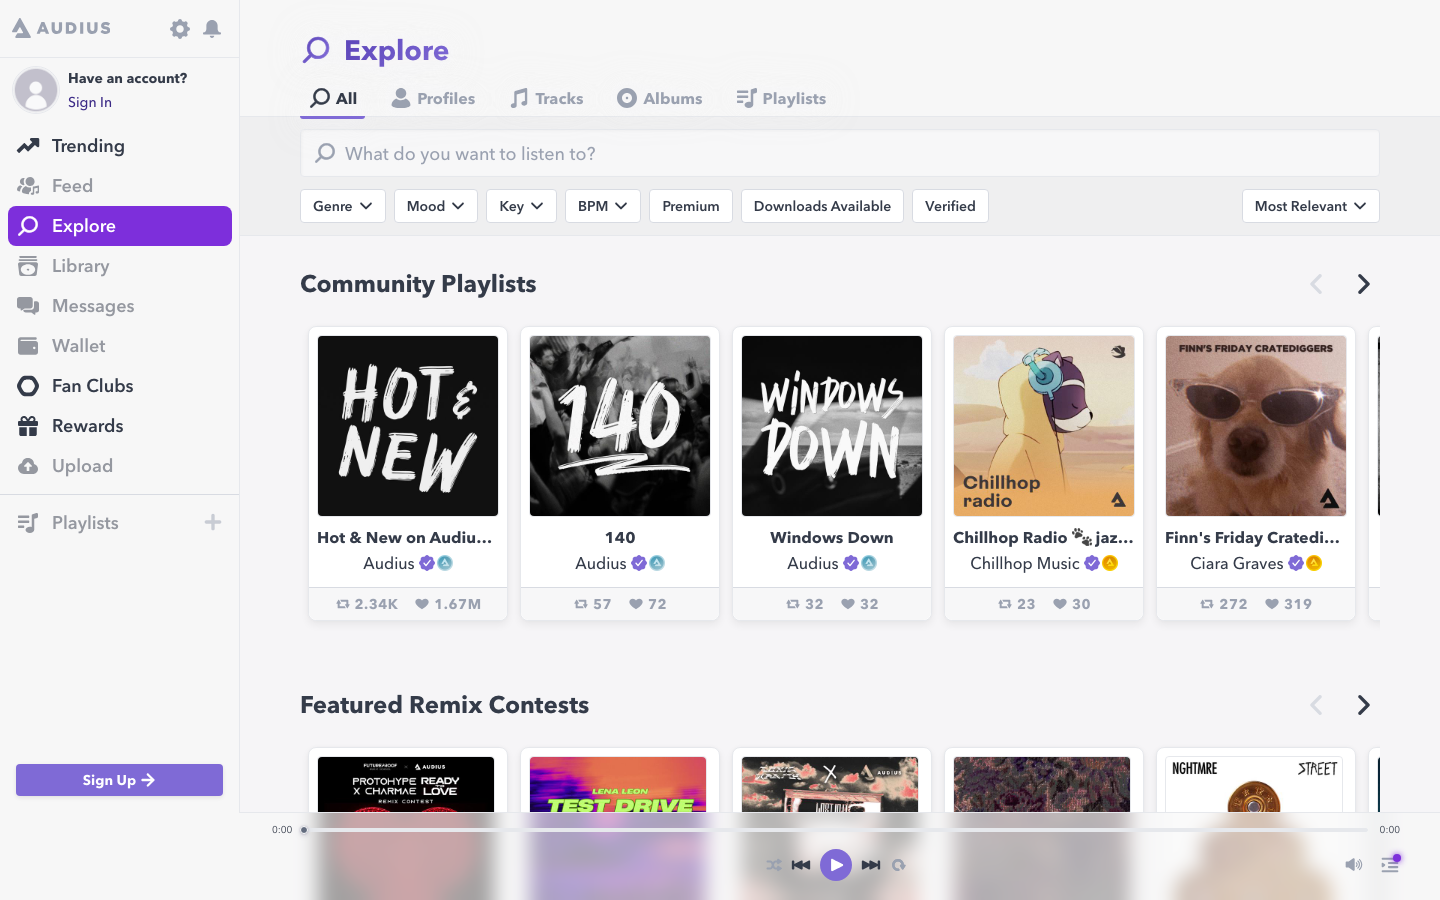
Task: Open the Hot & New on Audius title
Action: click(x=405, y=537)
